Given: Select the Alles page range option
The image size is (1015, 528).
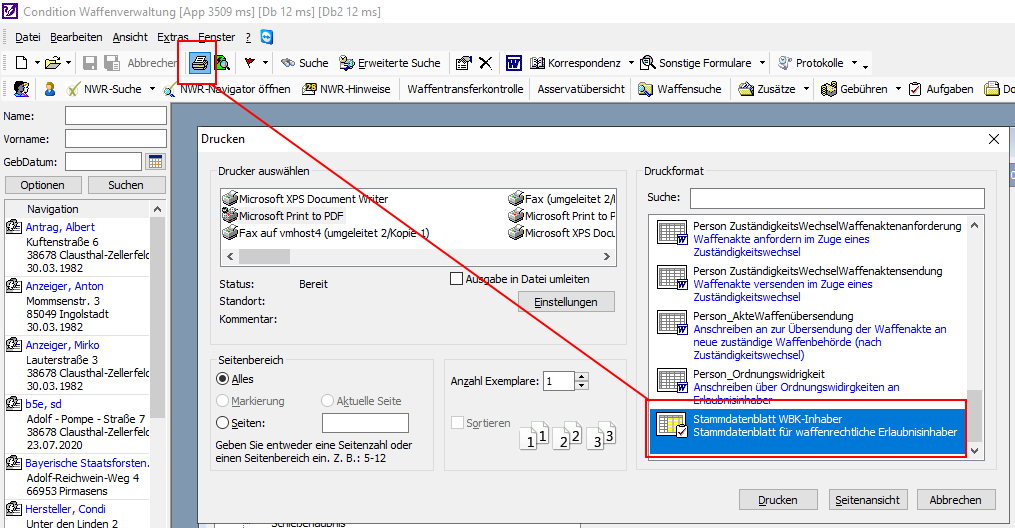Looking at the screenshot, I should tap(222, 379).
